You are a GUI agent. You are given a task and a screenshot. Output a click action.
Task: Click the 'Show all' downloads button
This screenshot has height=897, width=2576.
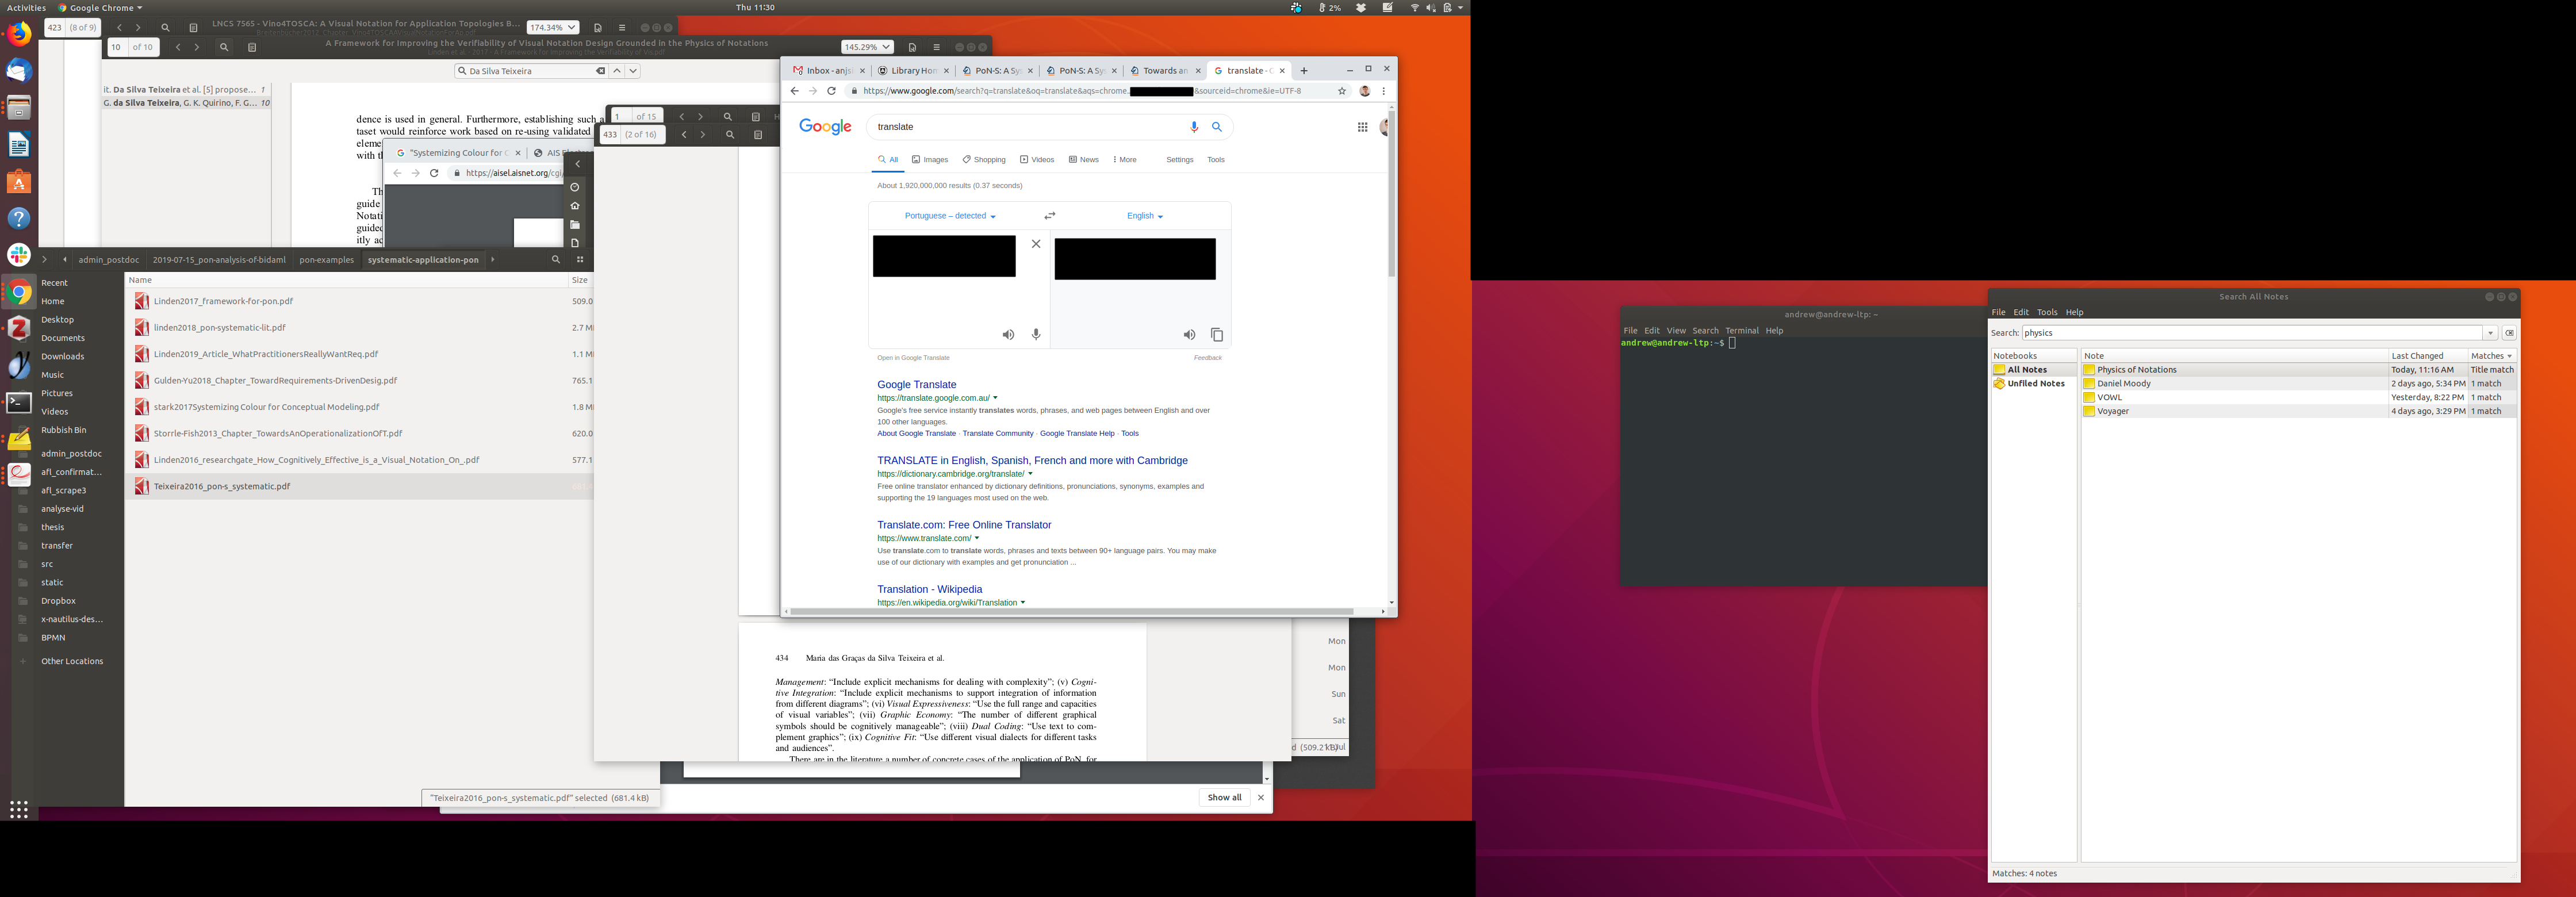[x=1224, y=797]
